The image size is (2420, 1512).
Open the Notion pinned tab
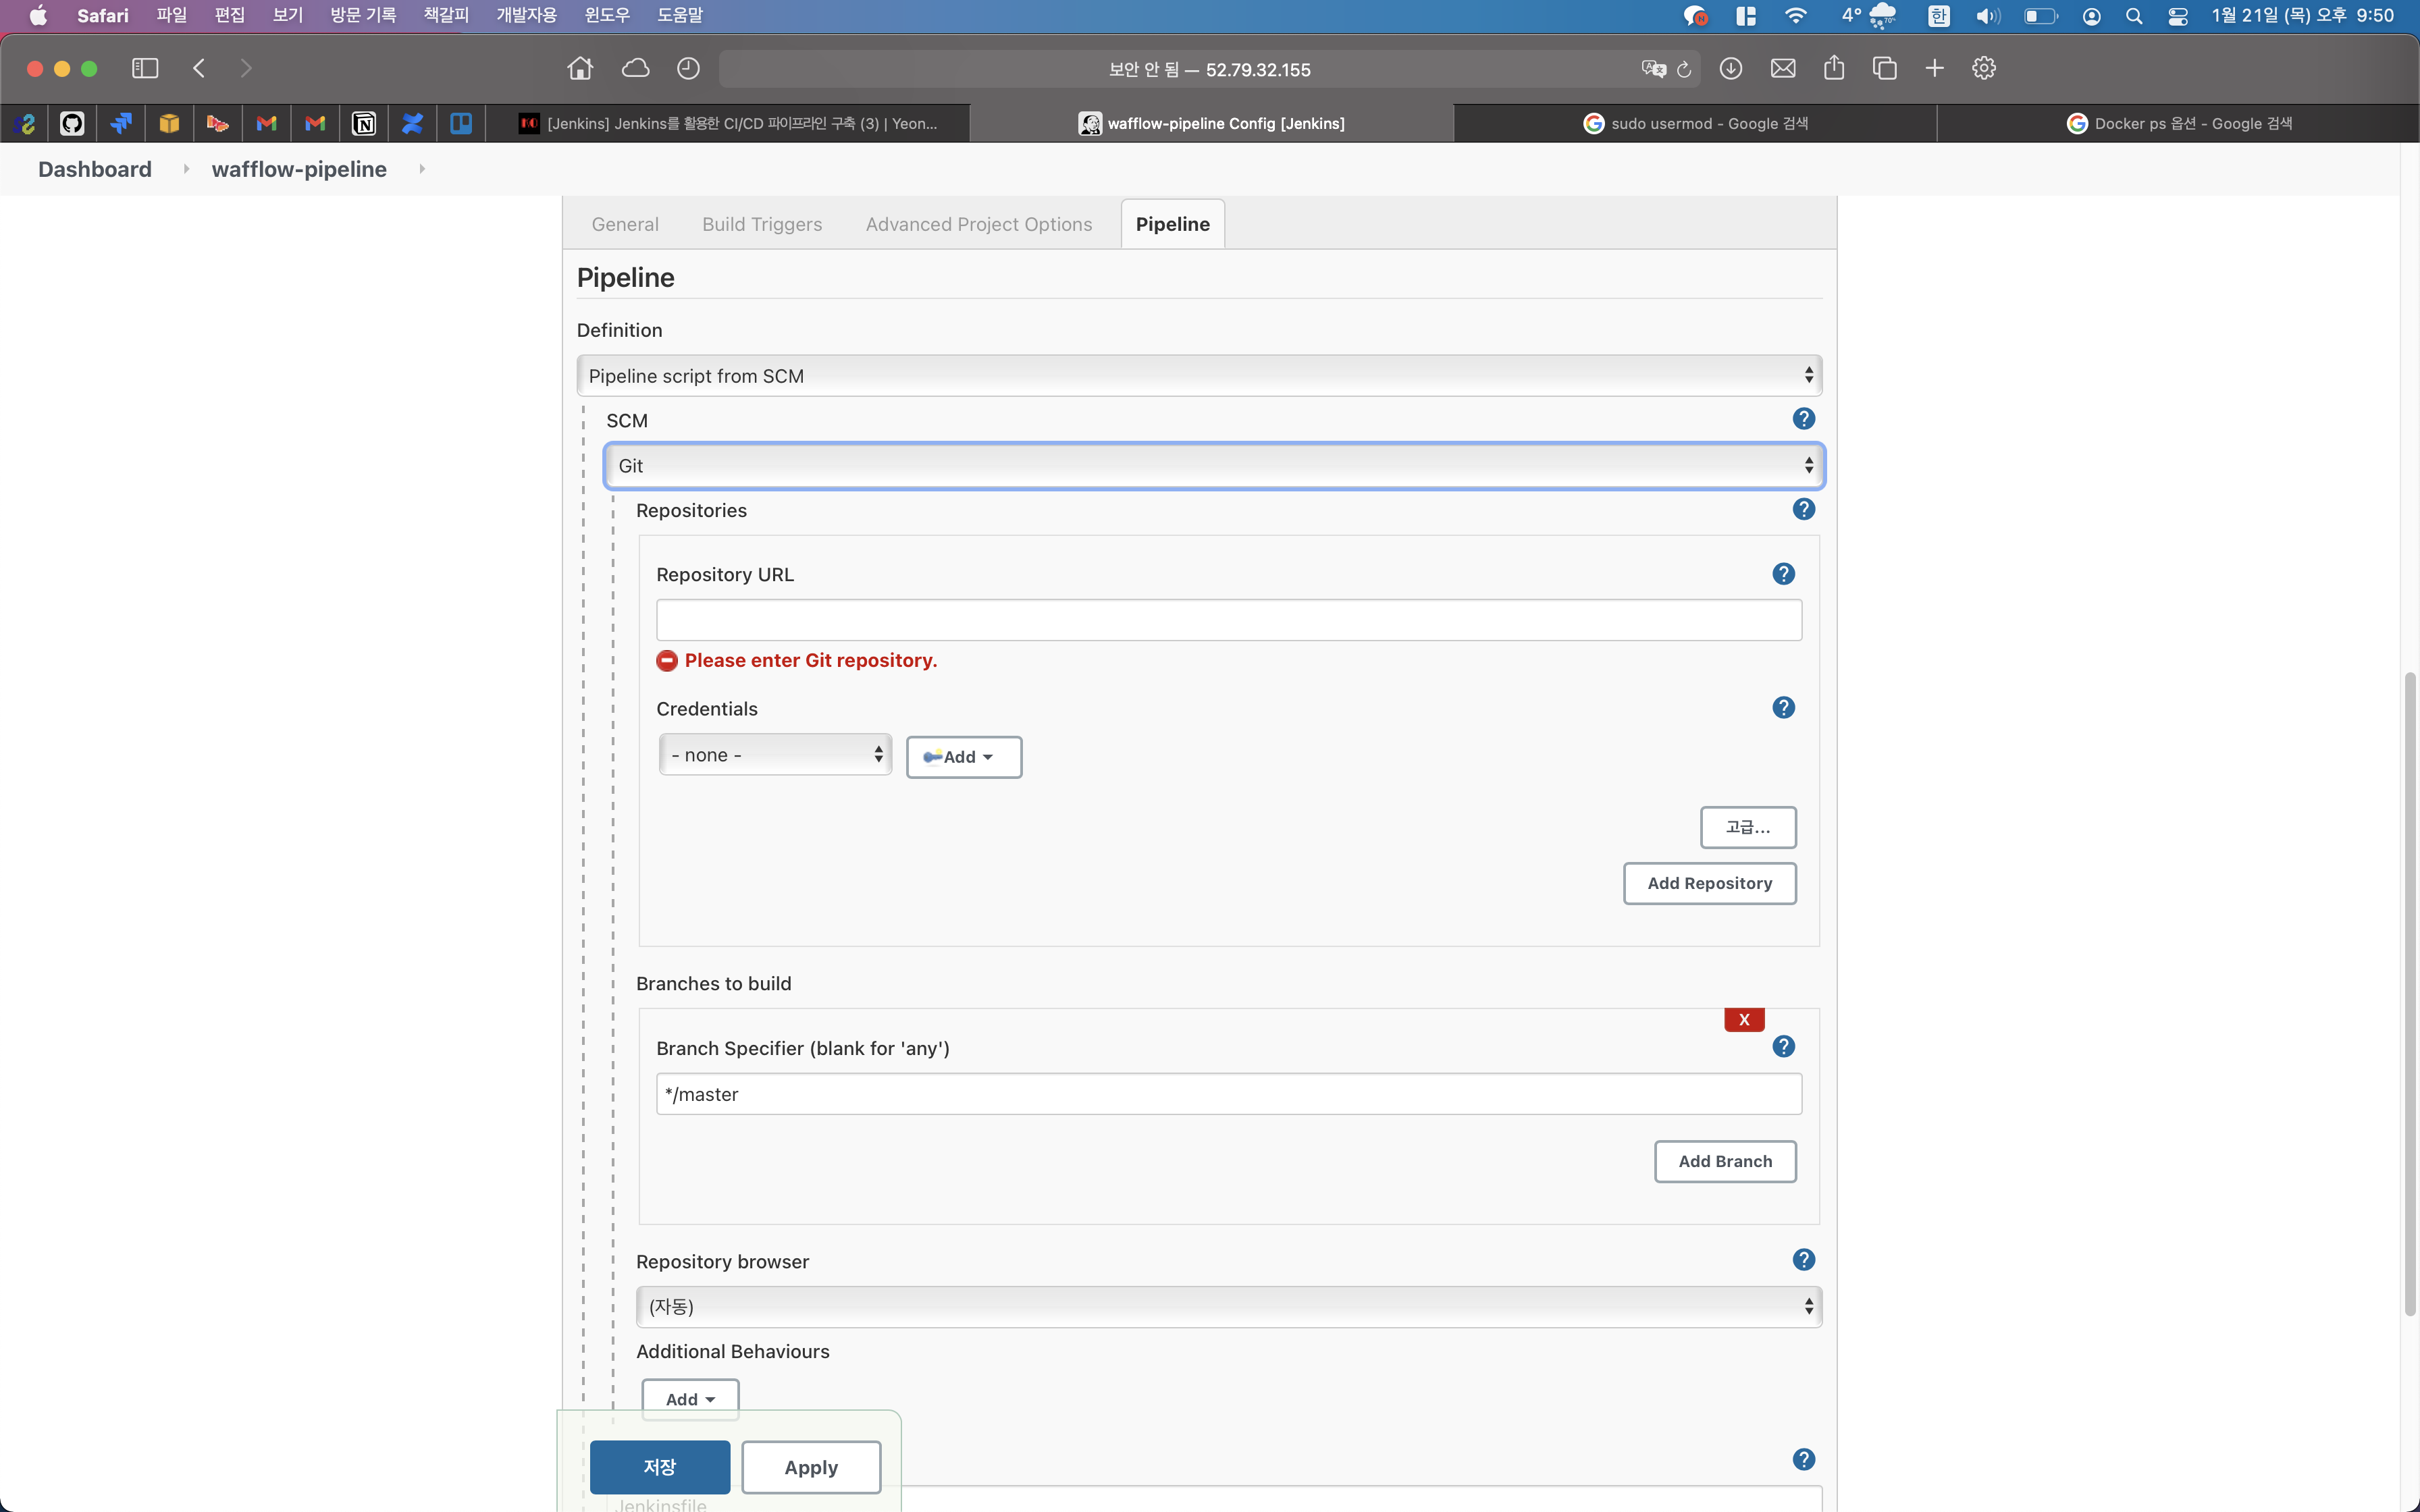pos(364,123)
